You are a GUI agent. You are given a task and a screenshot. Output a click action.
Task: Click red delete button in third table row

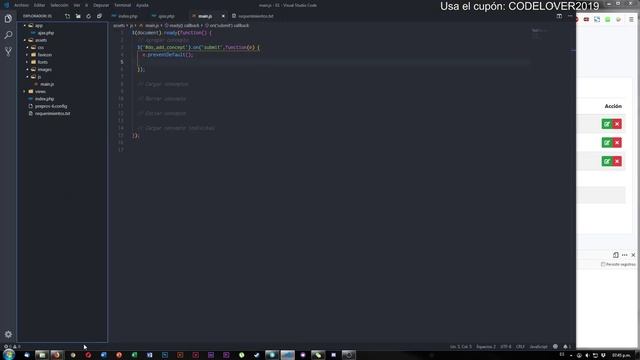617,161
